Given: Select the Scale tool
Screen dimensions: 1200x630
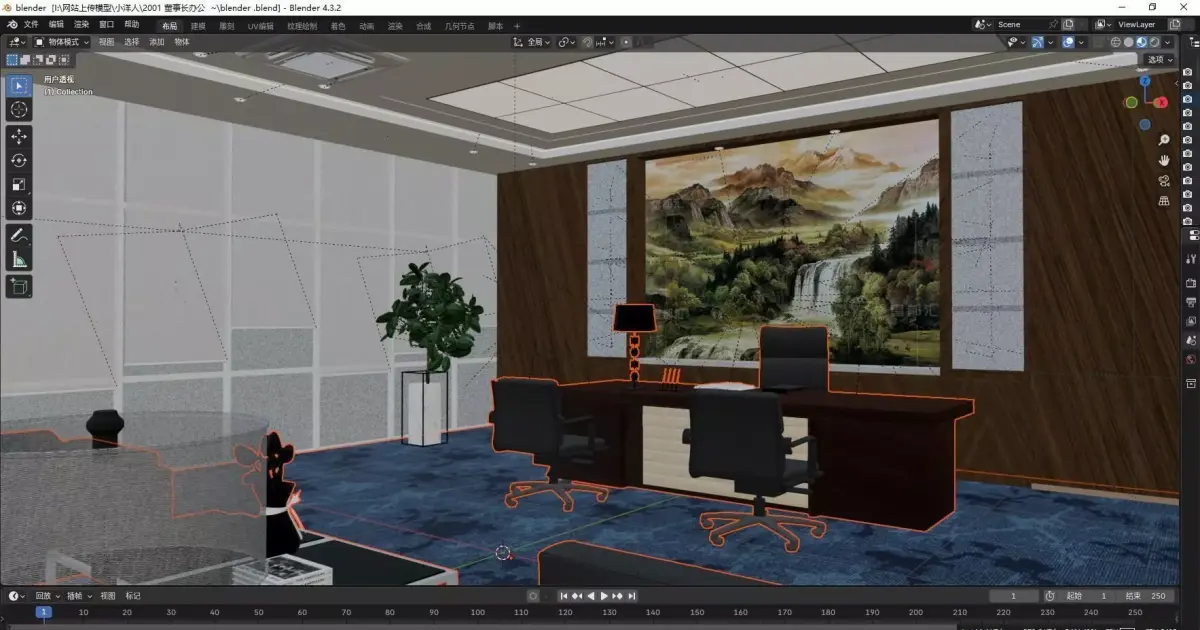Looking at the screenshot, I should 19,184.
